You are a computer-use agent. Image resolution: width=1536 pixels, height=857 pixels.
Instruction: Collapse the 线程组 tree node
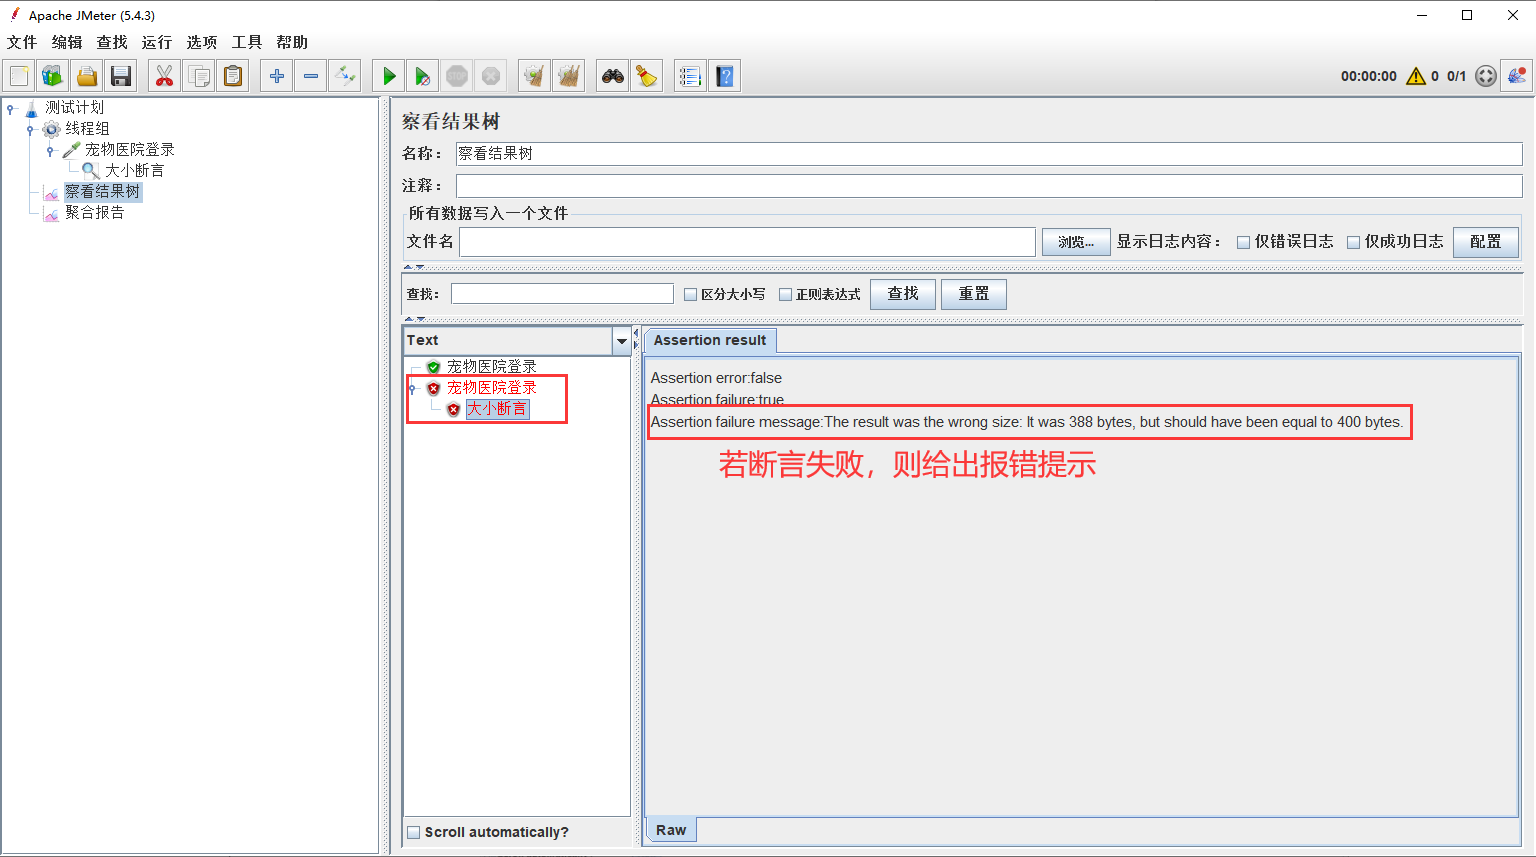point(30,129)
